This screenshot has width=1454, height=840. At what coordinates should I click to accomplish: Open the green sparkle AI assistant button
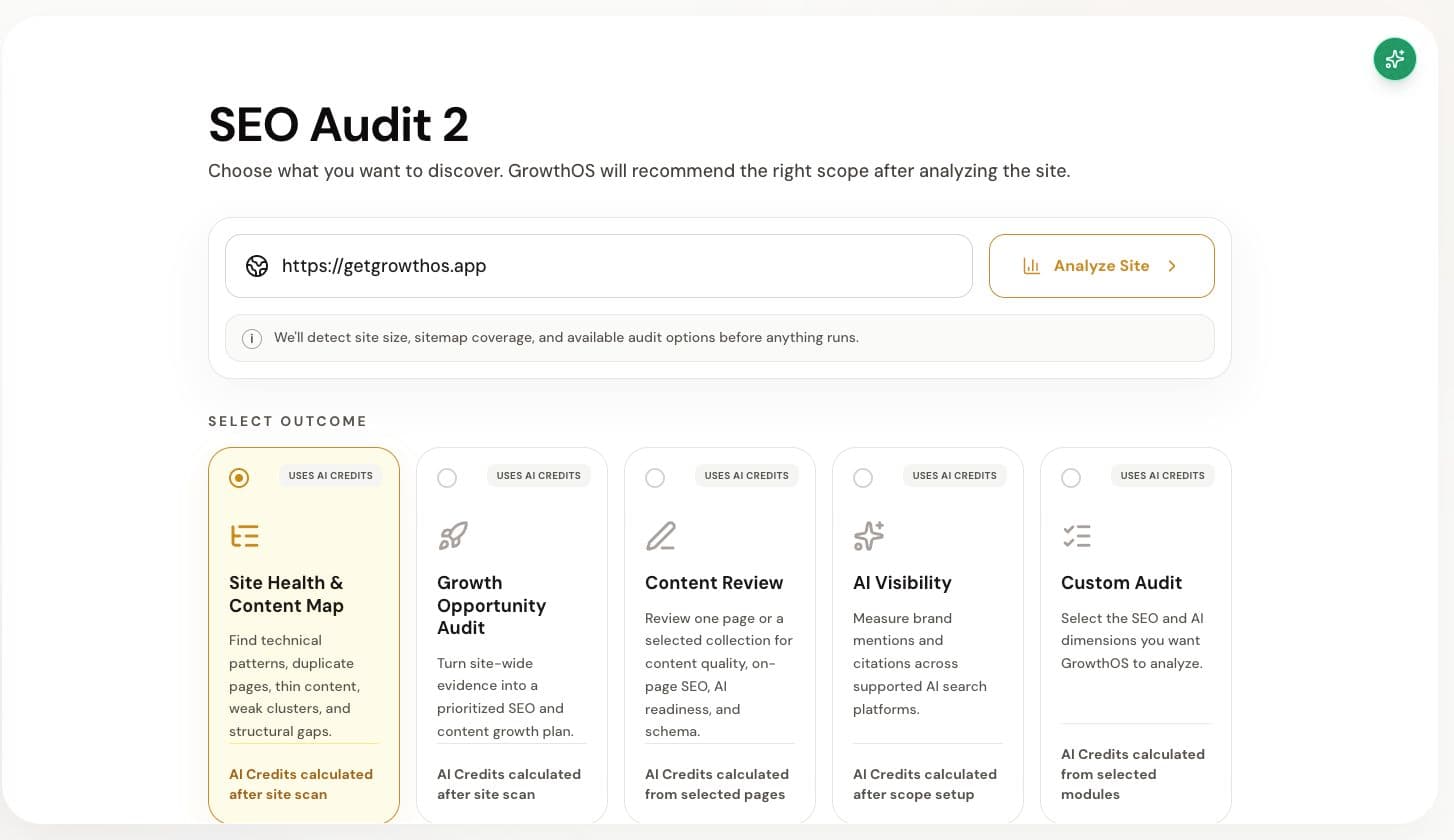[1394, 59]
